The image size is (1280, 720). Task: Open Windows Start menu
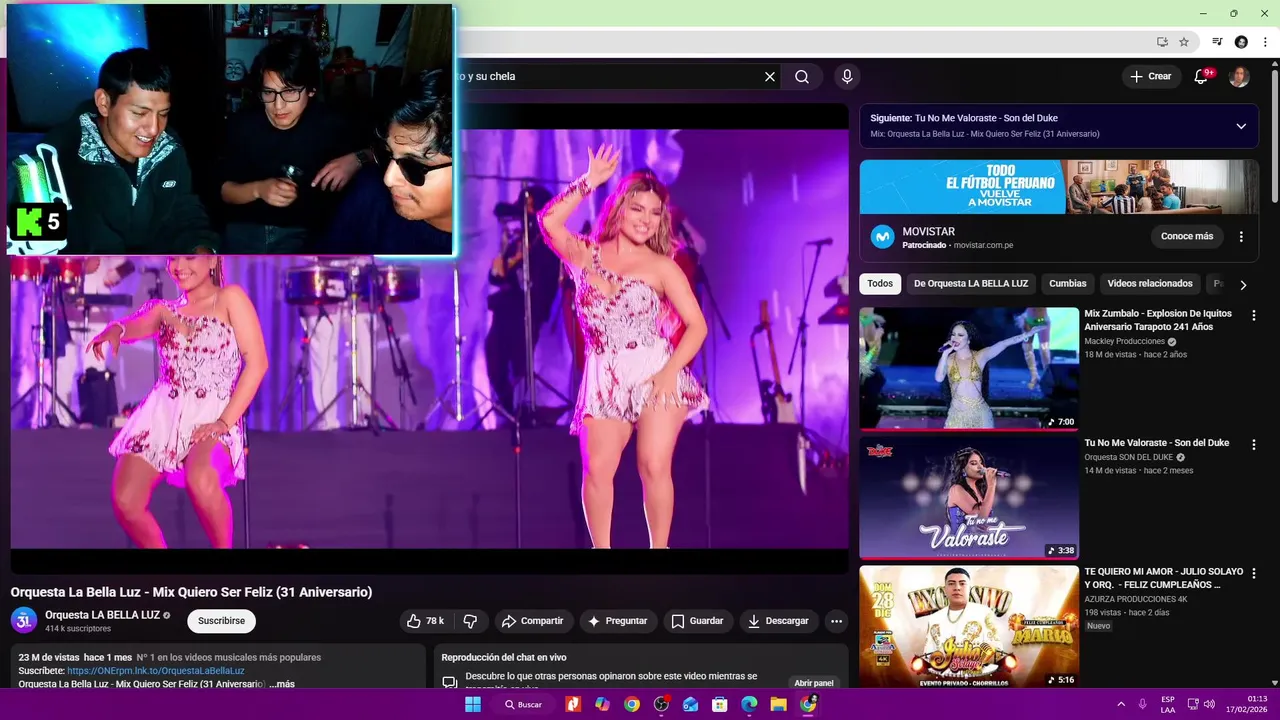[x=473, y=704]
